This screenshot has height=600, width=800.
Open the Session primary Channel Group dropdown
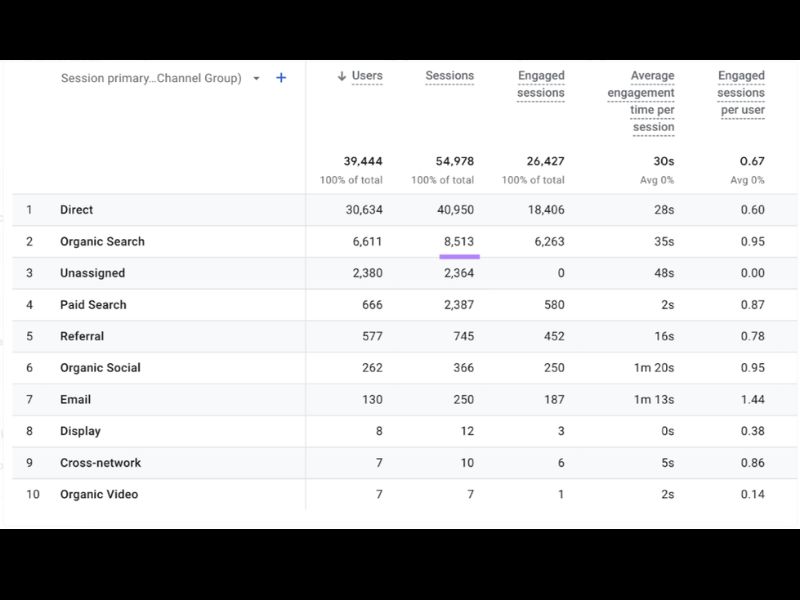pyautogui.click(x=151, y=78)
